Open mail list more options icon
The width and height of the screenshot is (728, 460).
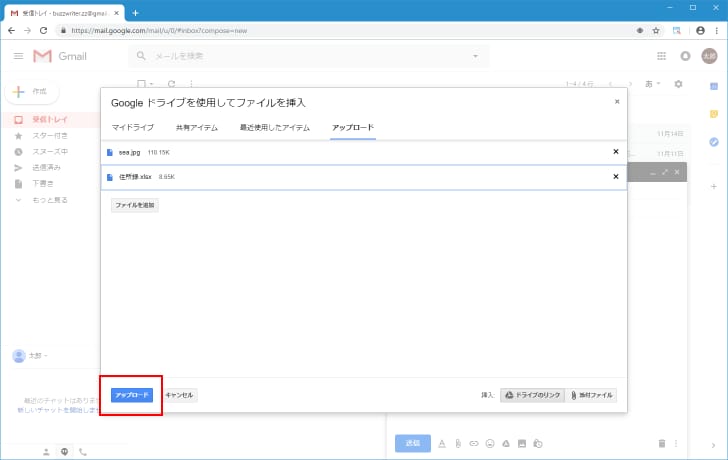pos(191,84)
